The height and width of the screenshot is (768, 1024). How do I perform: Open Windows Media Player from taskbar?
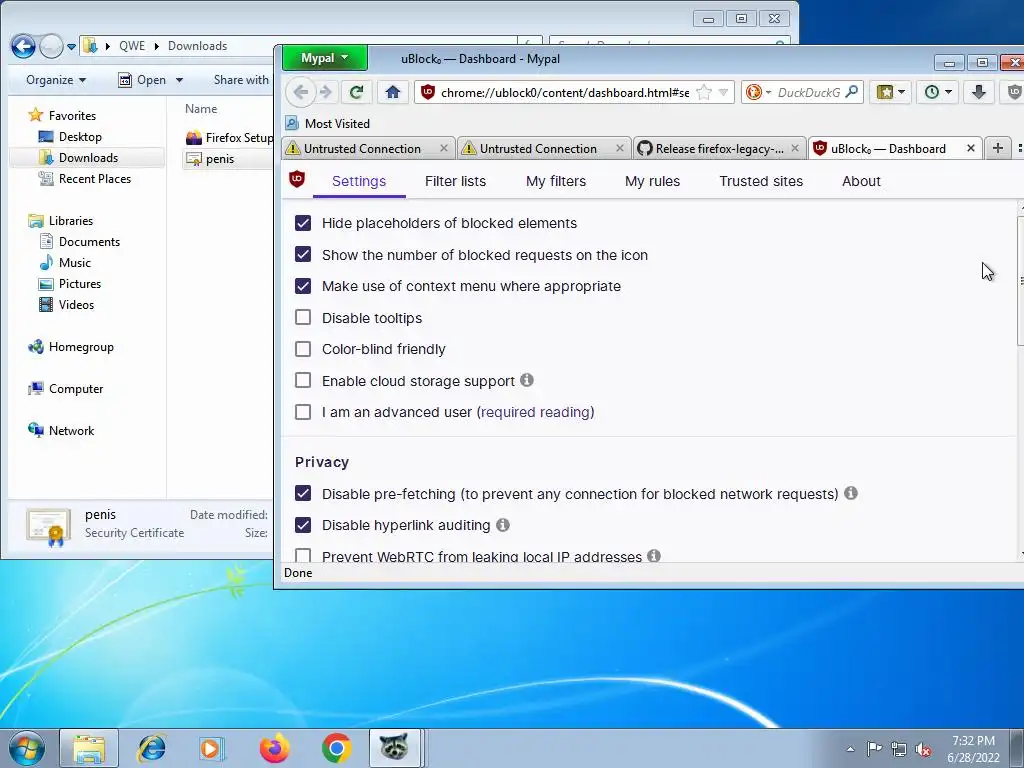(x=212, y=748)
